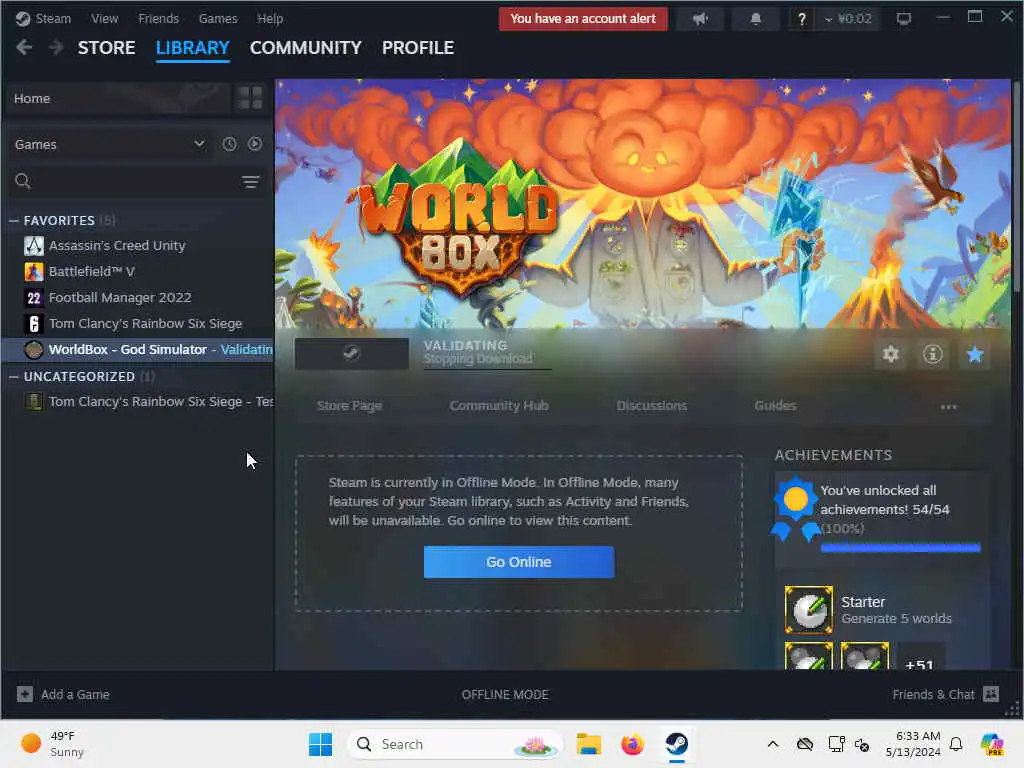Open the Steam menu logo
The image size is (1024, 768).
[23, 19]
